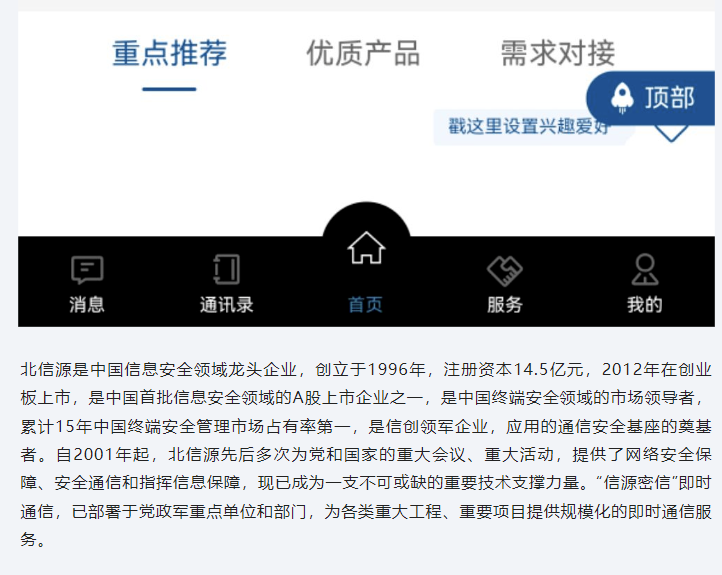Open the 优质产品 tab
Screen dimensions: 722x575
pyautogui.click(x=363, y=53)
